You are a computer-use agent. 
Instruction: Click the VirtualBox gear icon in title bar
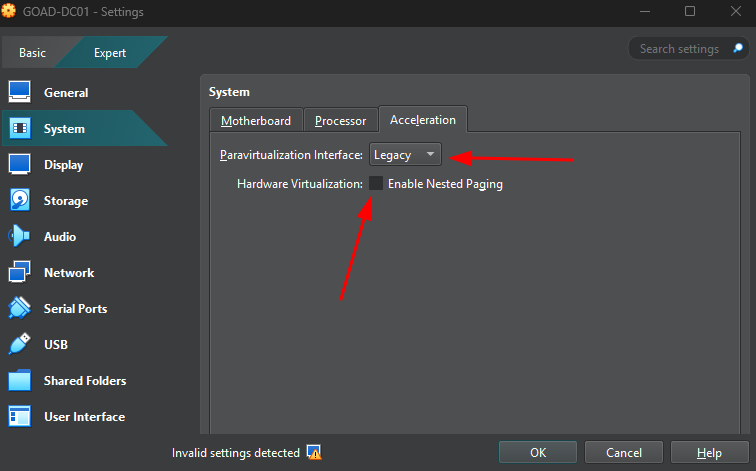click(x=8, y=11)
